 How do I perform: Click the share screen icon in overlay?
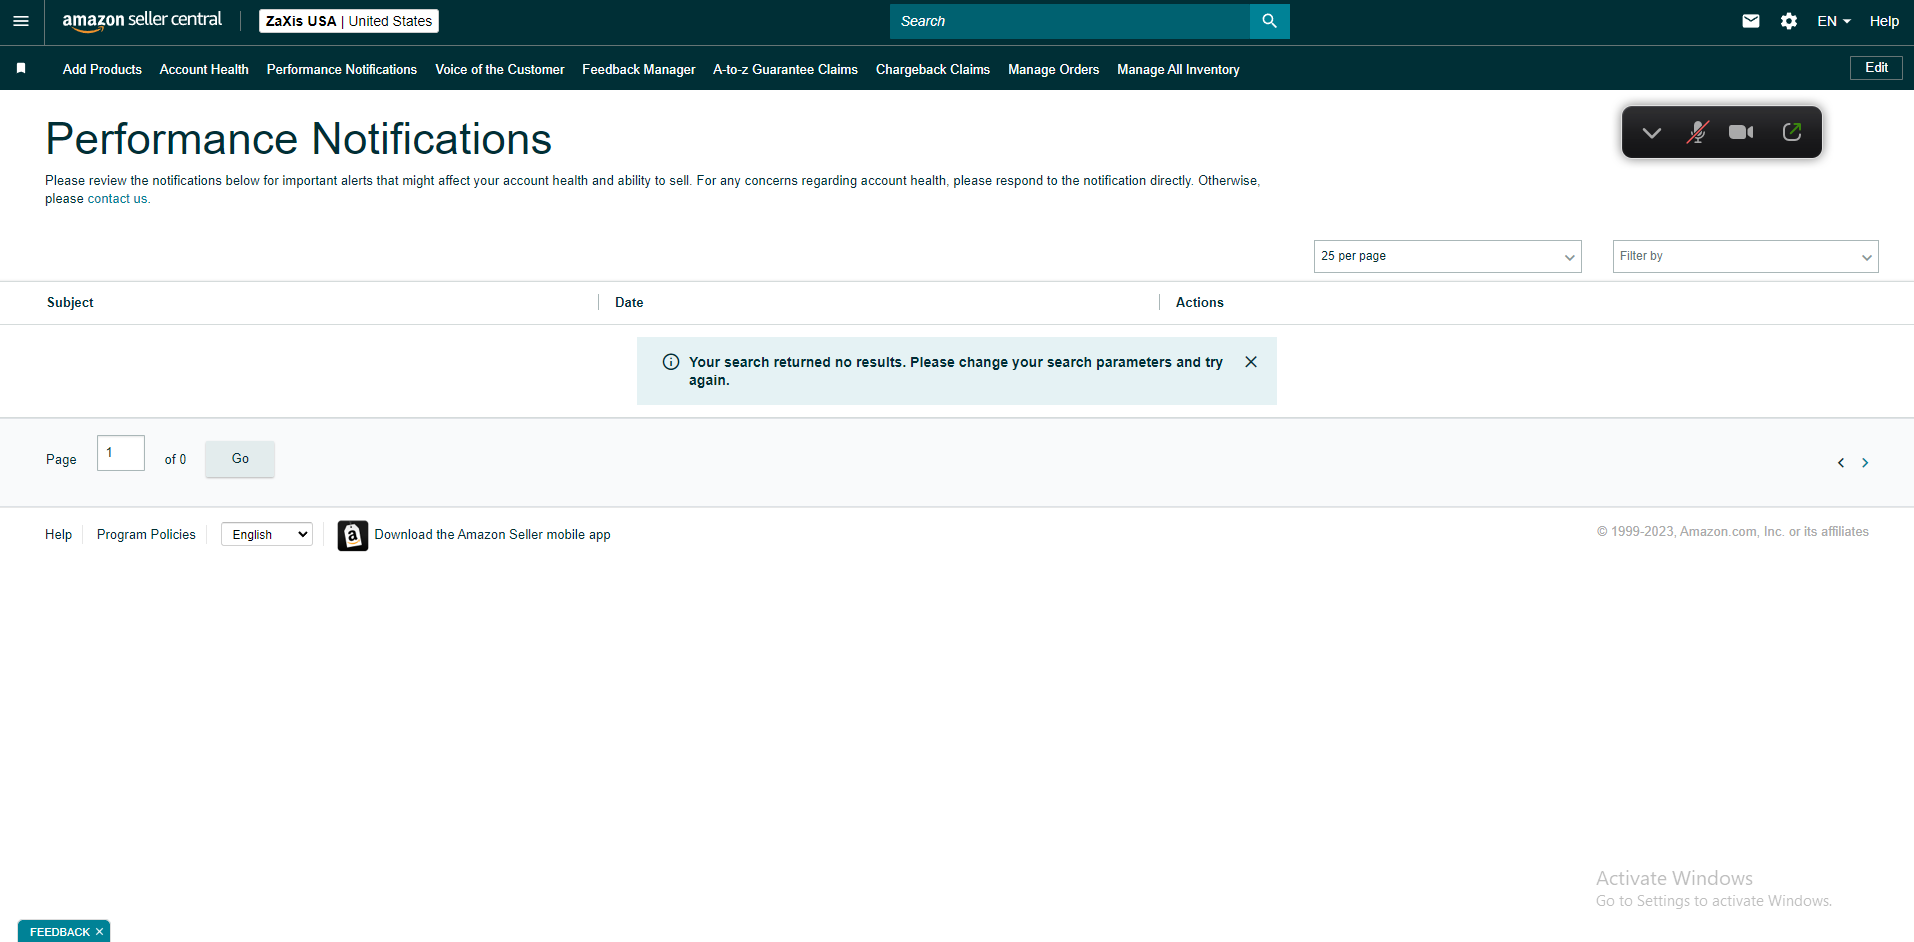1792,132
